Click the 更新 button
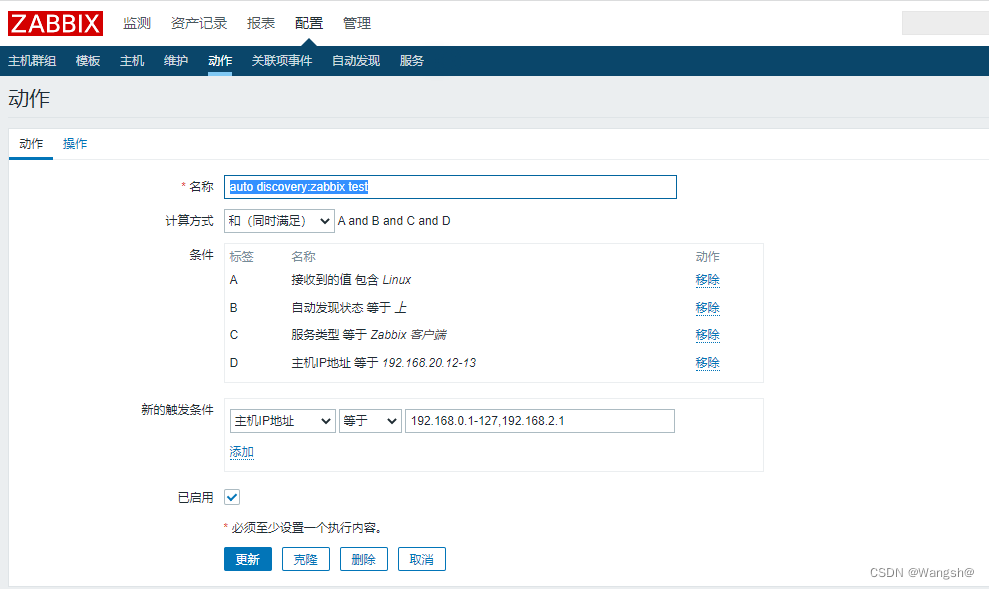The width and height of the screenshot is (989, 589). click(x=247, y=559)
